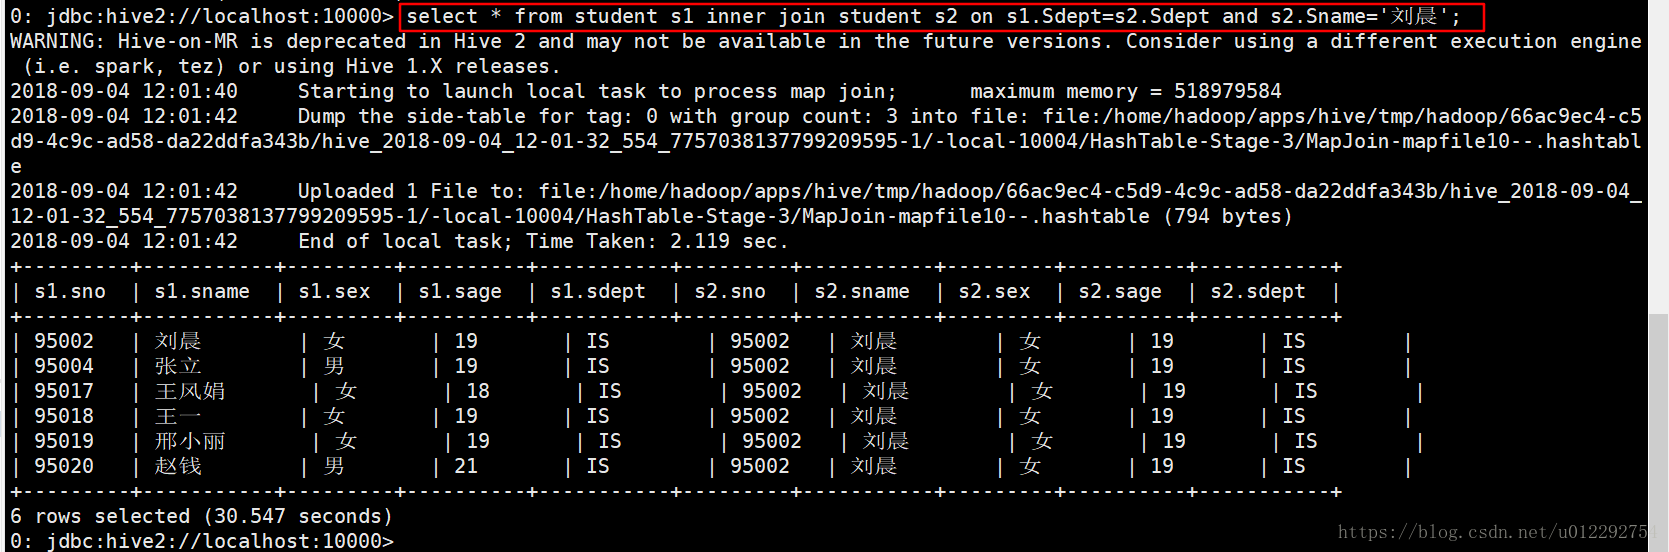Click the name 王风娟 in the table
1669x552 pixels.
[x=190, y=391]
